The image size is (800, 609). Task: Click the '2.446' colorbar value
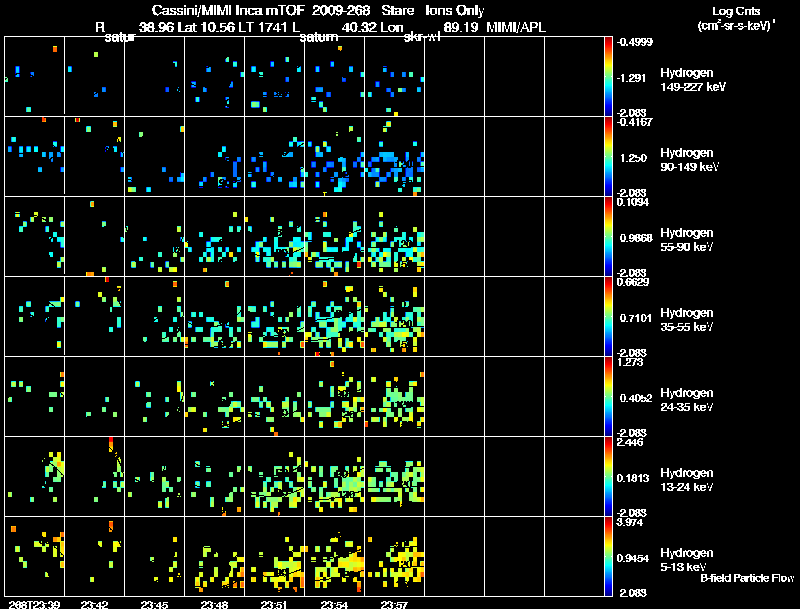pyautogui.click(x=630, y=442)
